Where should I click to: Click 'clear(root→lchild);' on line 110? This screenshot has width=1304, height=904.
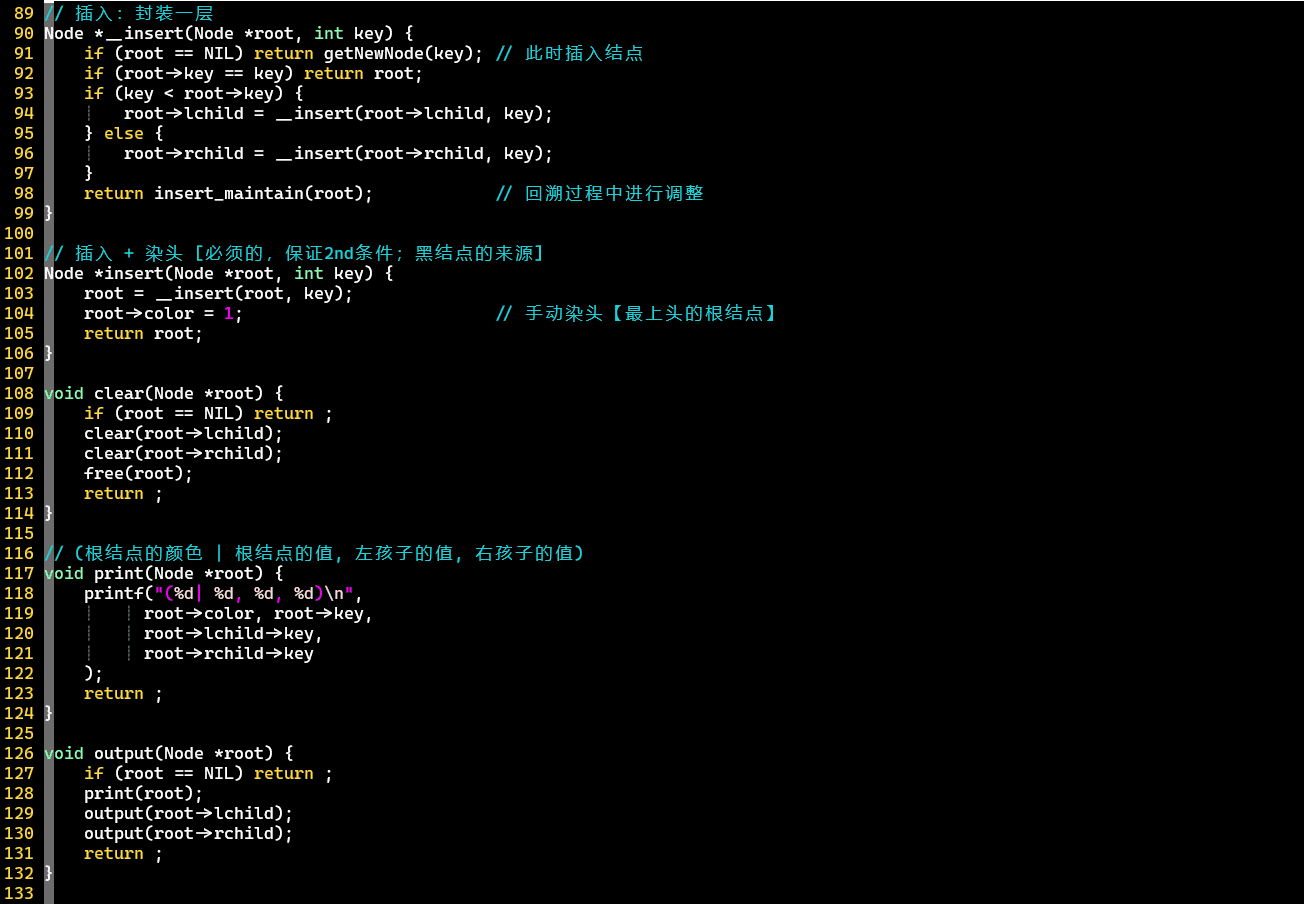coord(184,433)
